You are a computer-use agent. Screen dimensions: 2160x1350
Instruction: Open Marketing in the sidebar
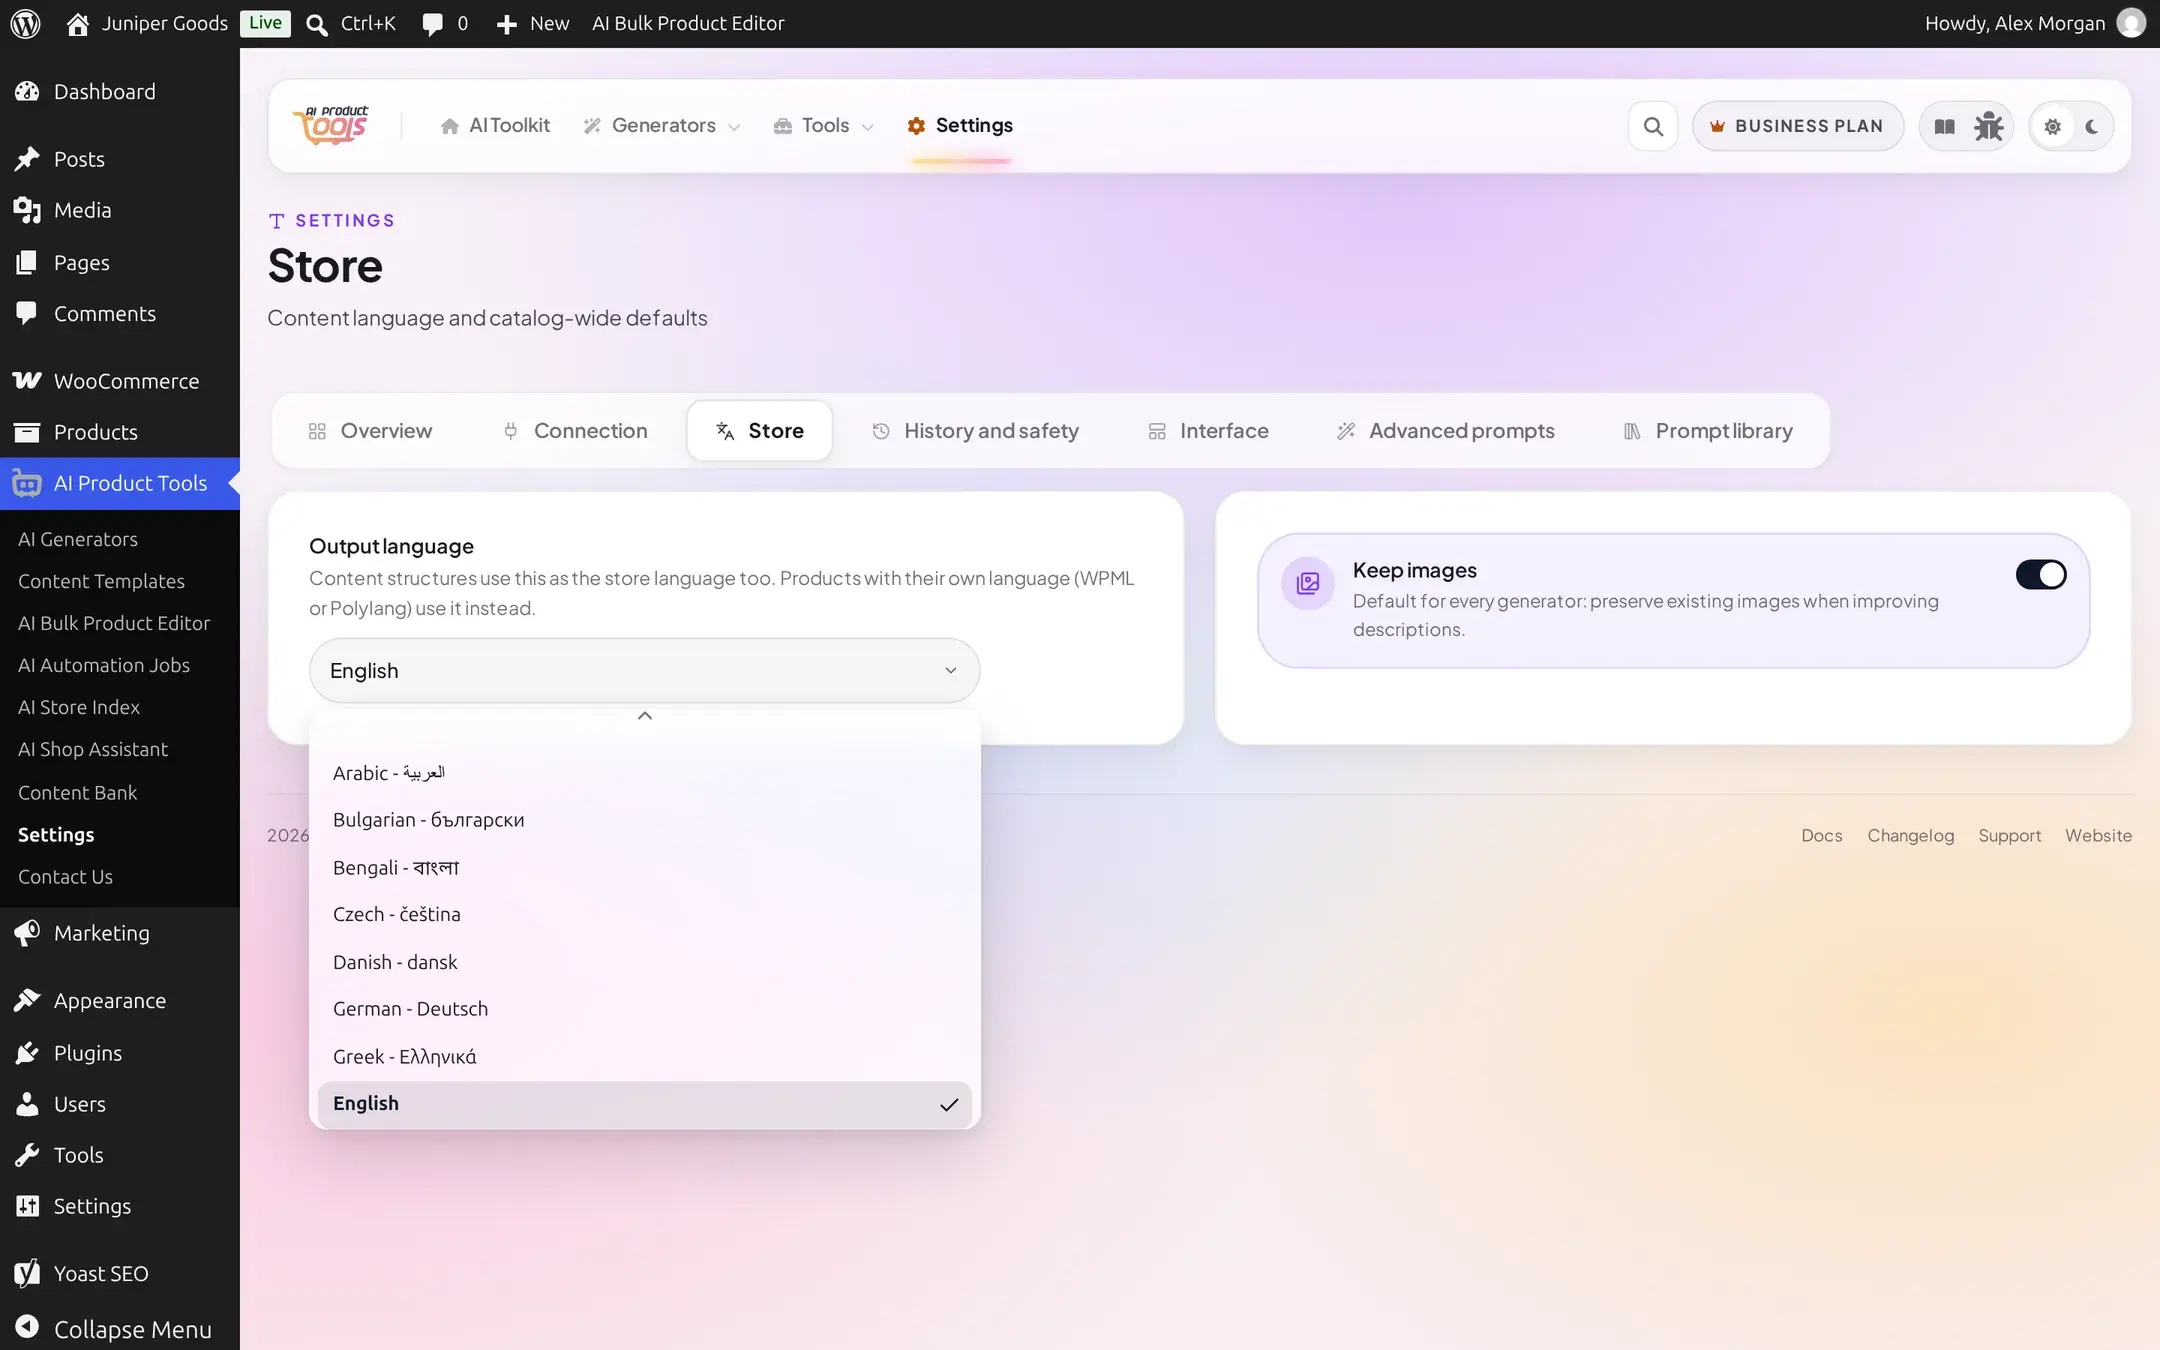click(x=120, y=933)
